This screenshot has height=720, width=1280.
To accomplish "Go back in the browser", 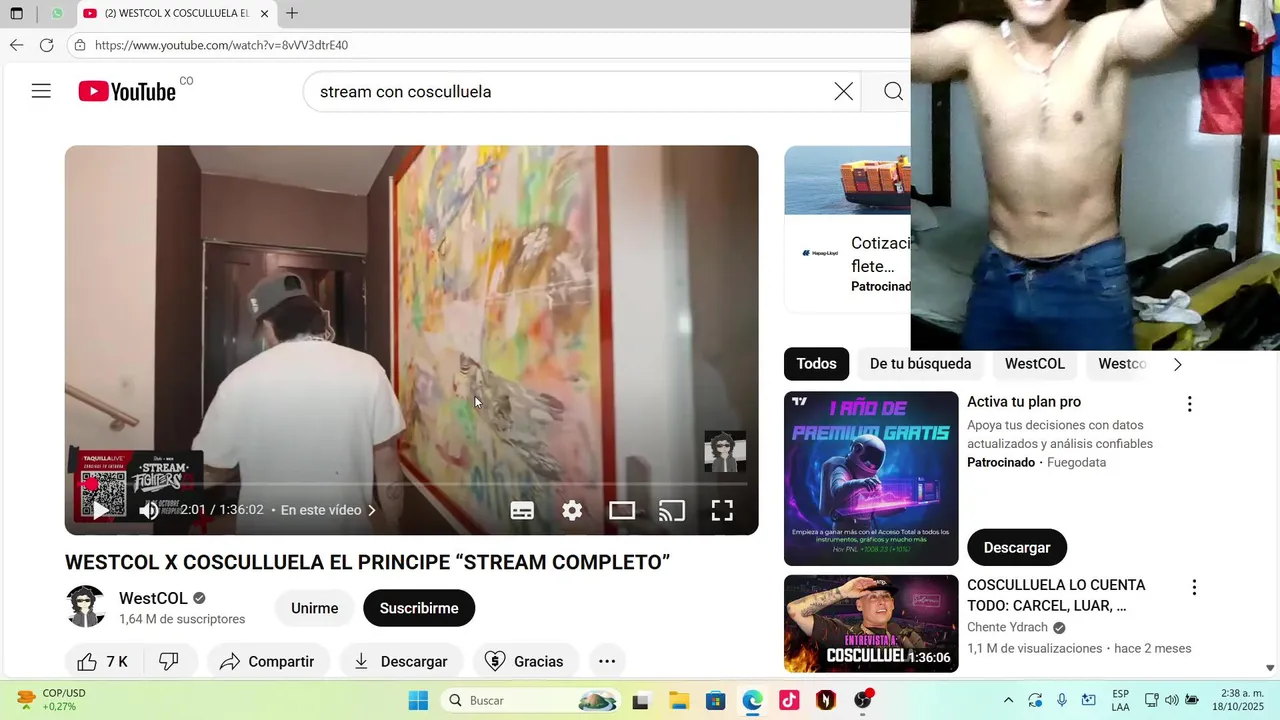I will [16, 45].
